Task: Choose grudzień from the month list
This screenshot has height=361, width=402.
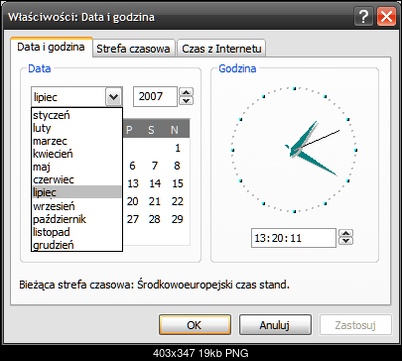Action: point(77,245)
